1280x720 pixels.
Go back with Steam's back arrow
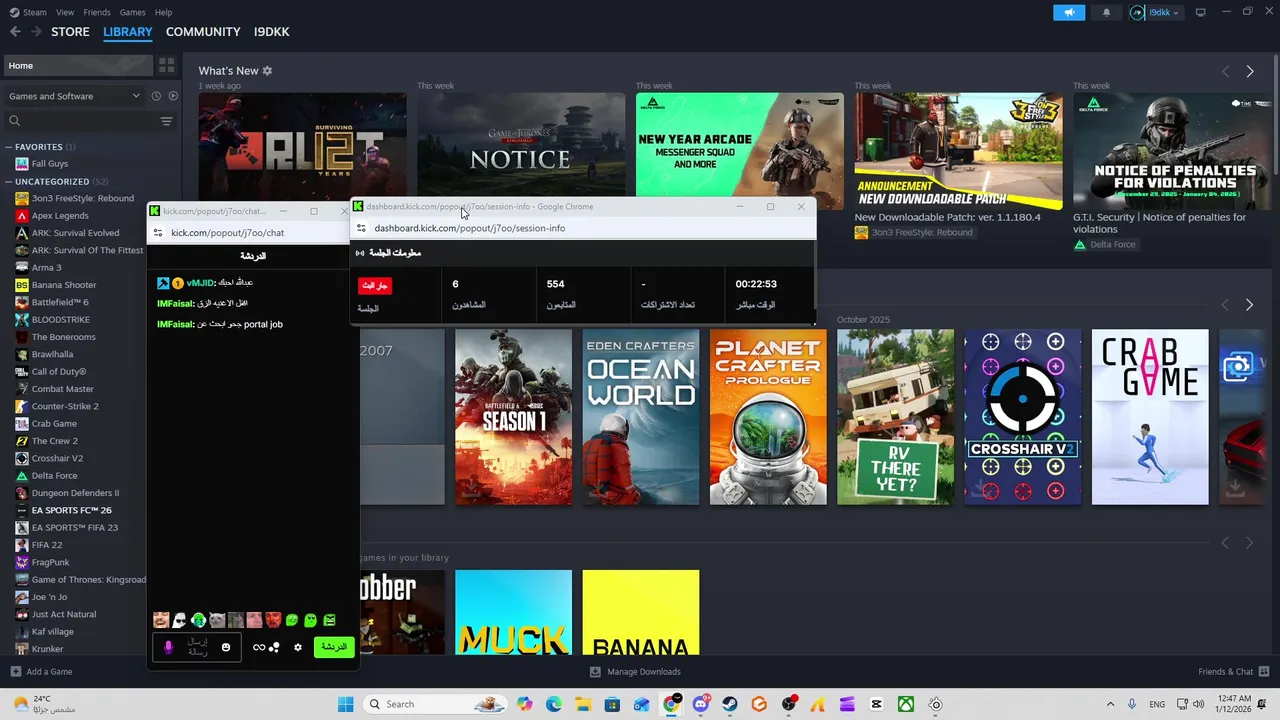click(x=15, y=32)
